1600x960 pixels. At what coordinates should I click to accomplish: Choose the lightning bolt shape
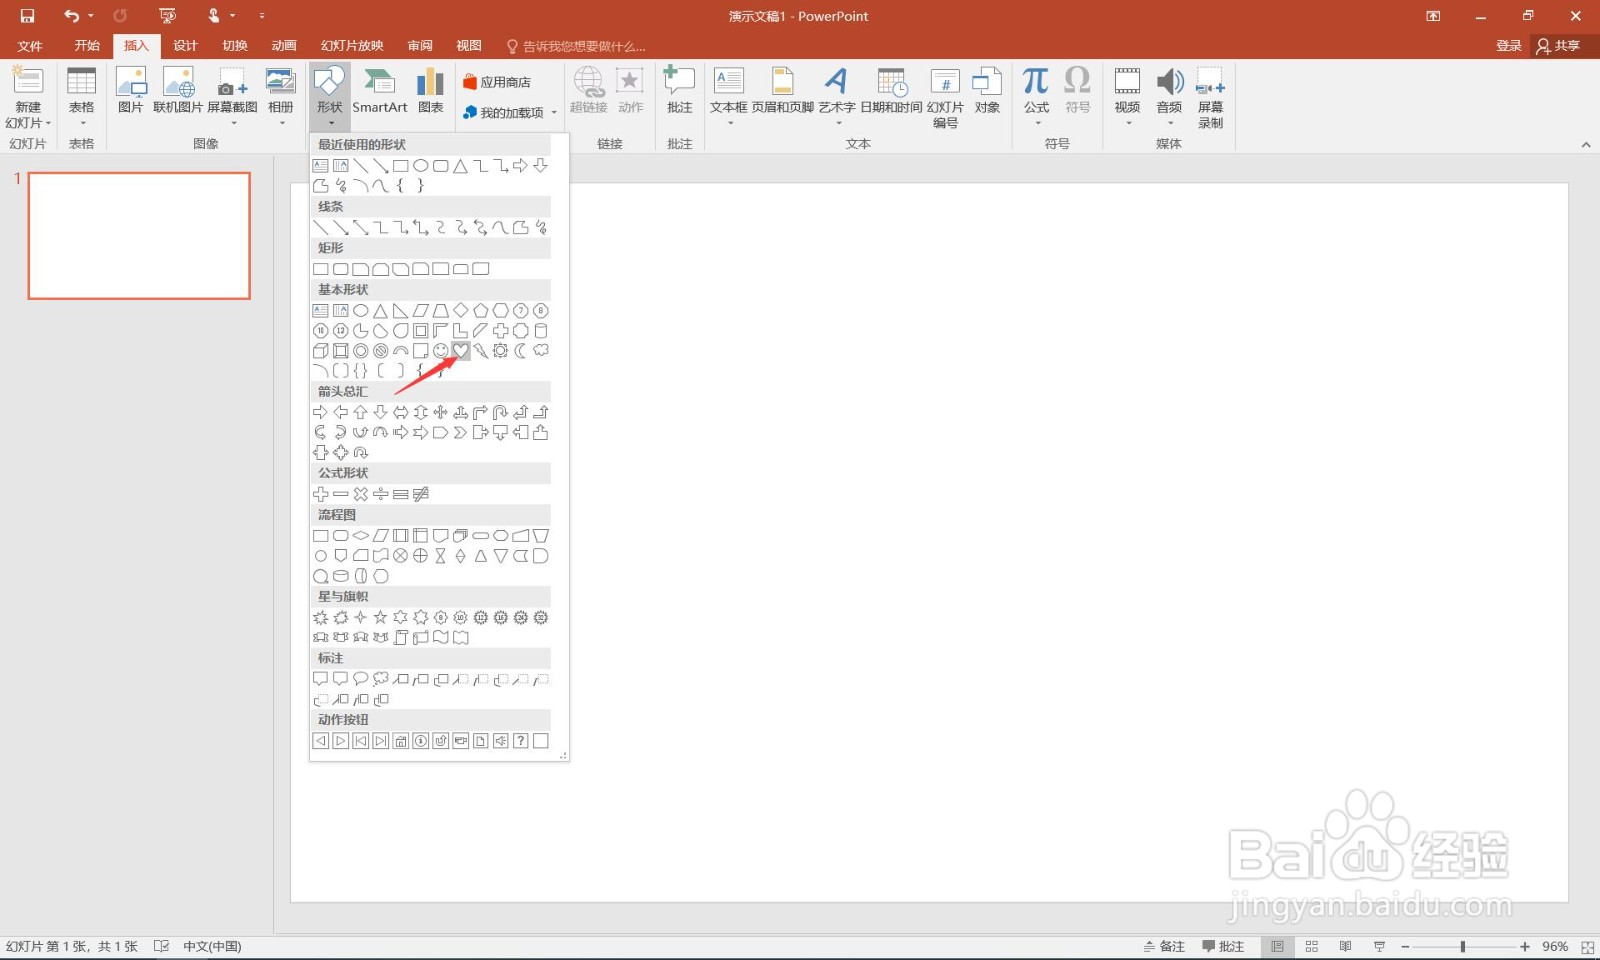pyautogui.click(x=481, y=351)
